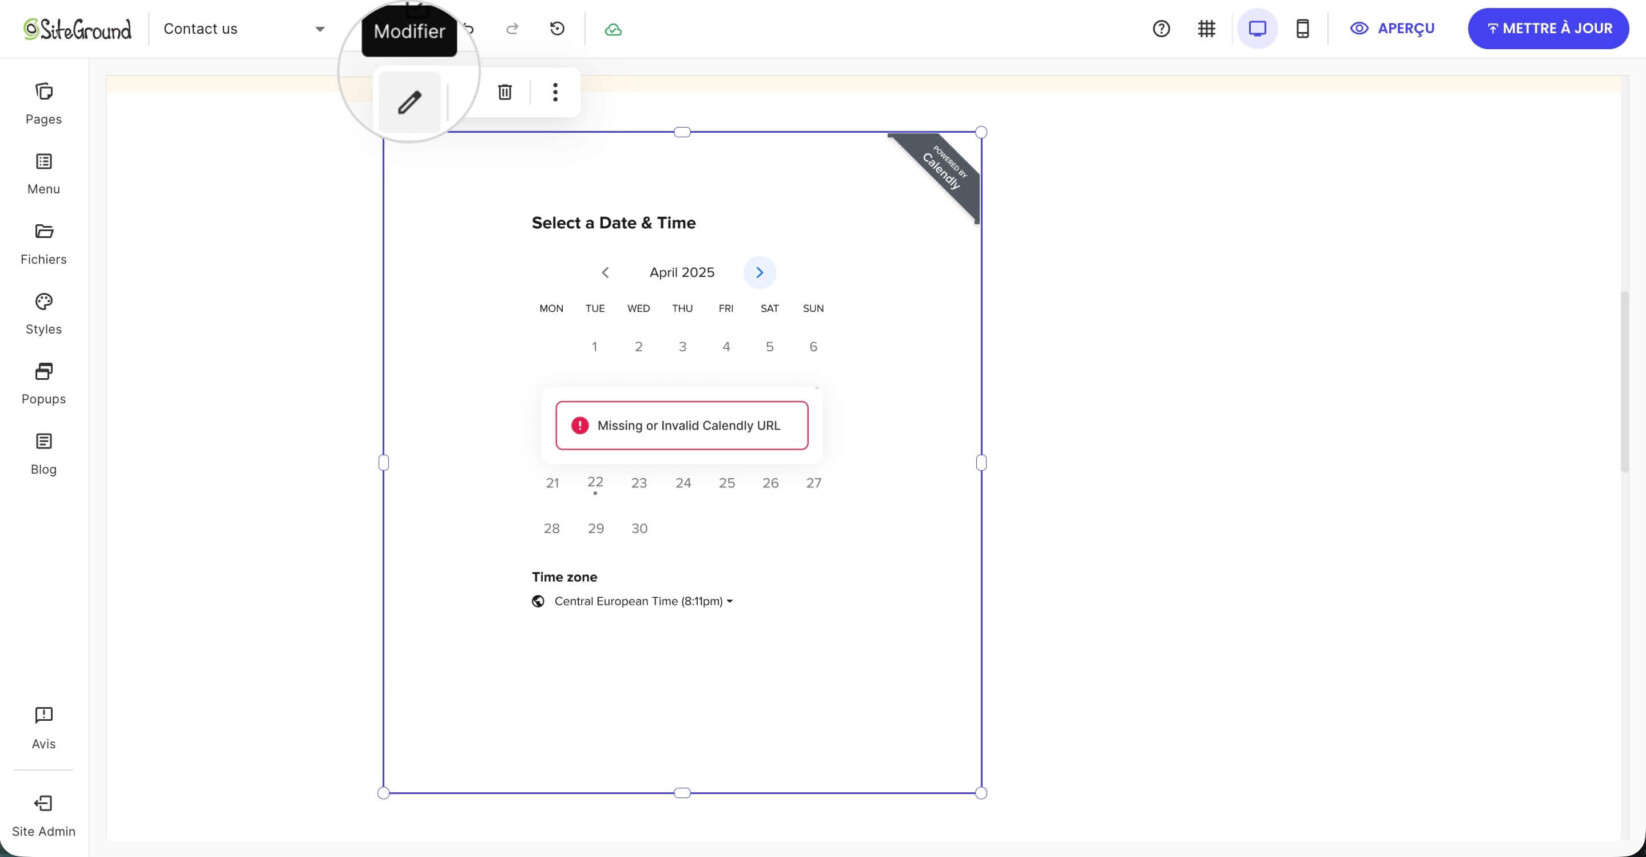Open the Blog panel

(x=44, y=454)
